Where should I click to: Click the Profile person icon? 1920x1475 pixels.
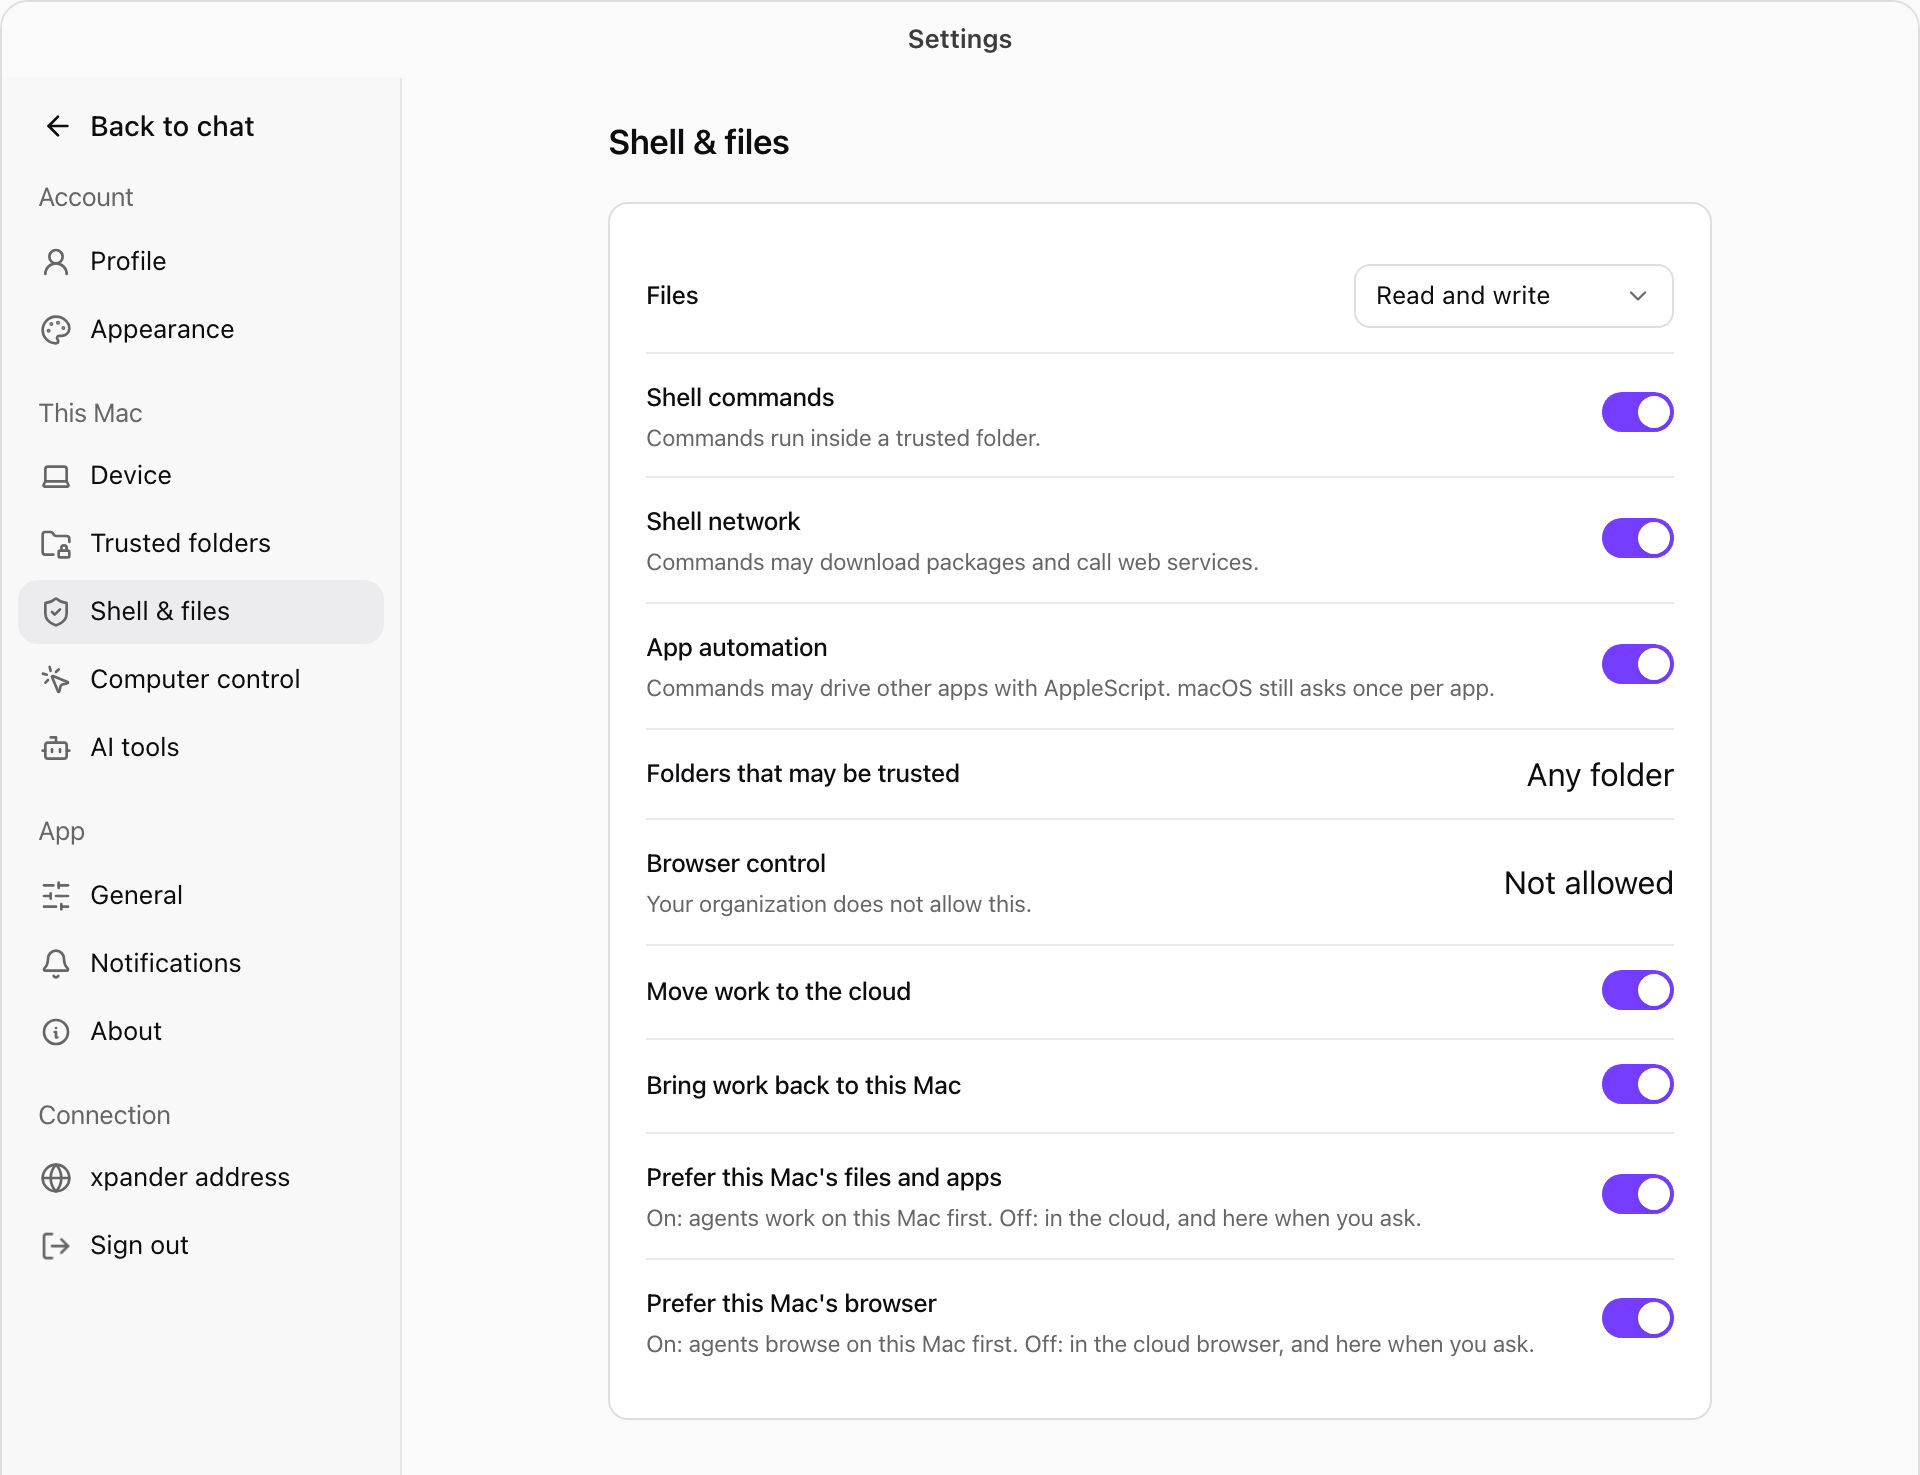point(56,262)
